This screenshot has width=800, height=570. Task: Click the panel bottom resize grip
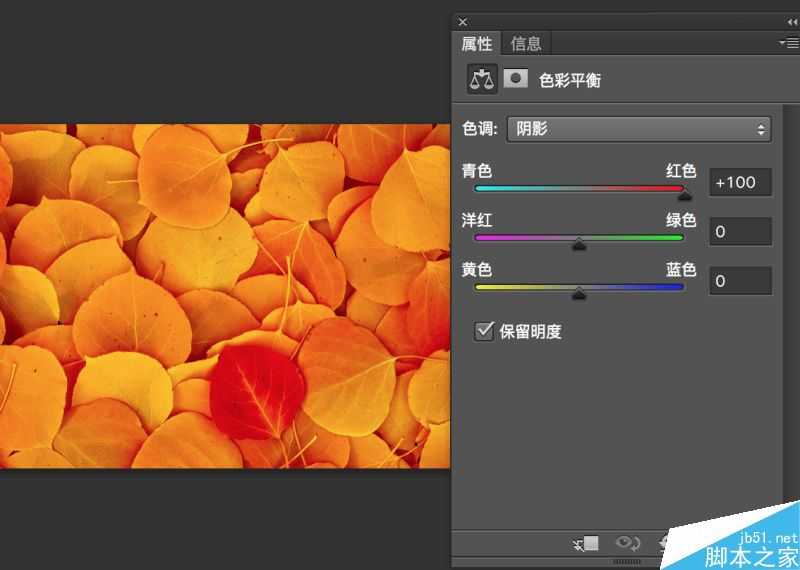(627, 563)
